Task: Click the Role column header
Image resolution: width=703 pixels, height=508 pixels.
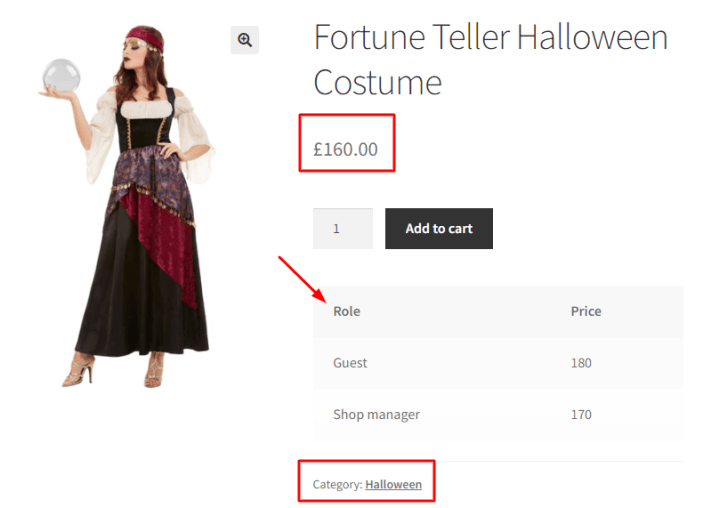Action: (x=346, y=311)
